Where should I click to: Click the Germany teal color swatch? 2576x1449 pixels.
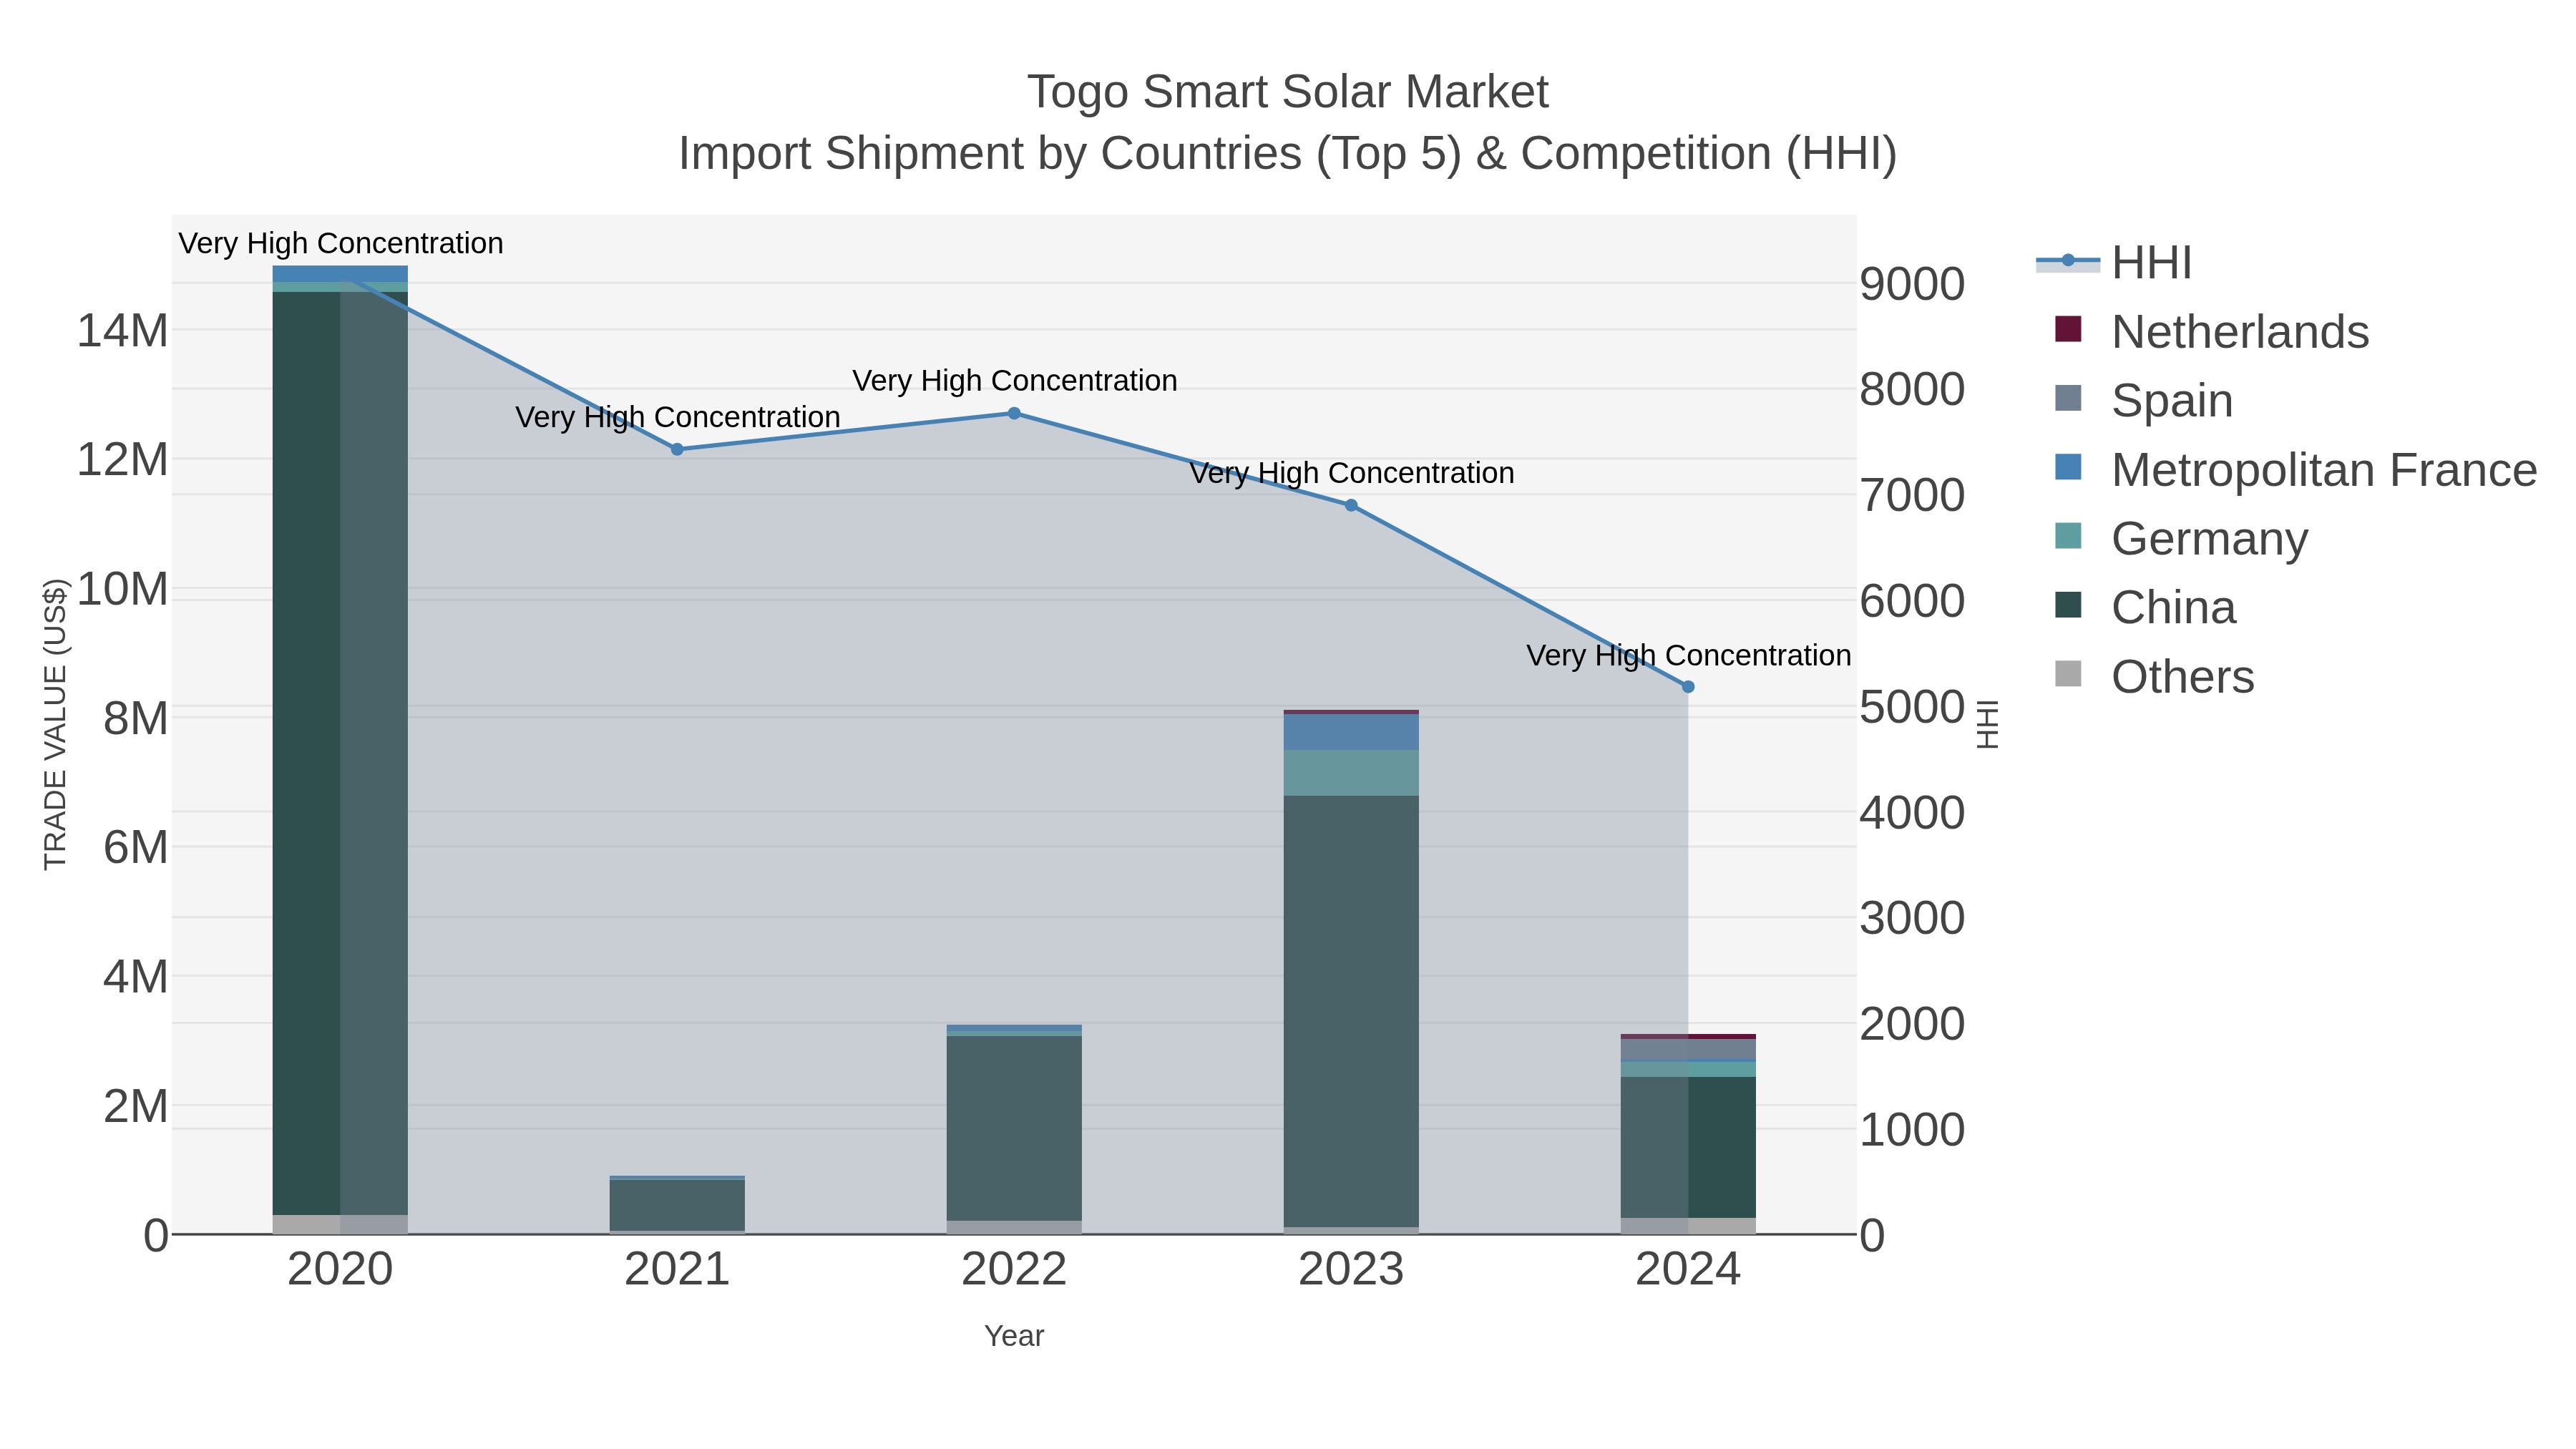2068,536
